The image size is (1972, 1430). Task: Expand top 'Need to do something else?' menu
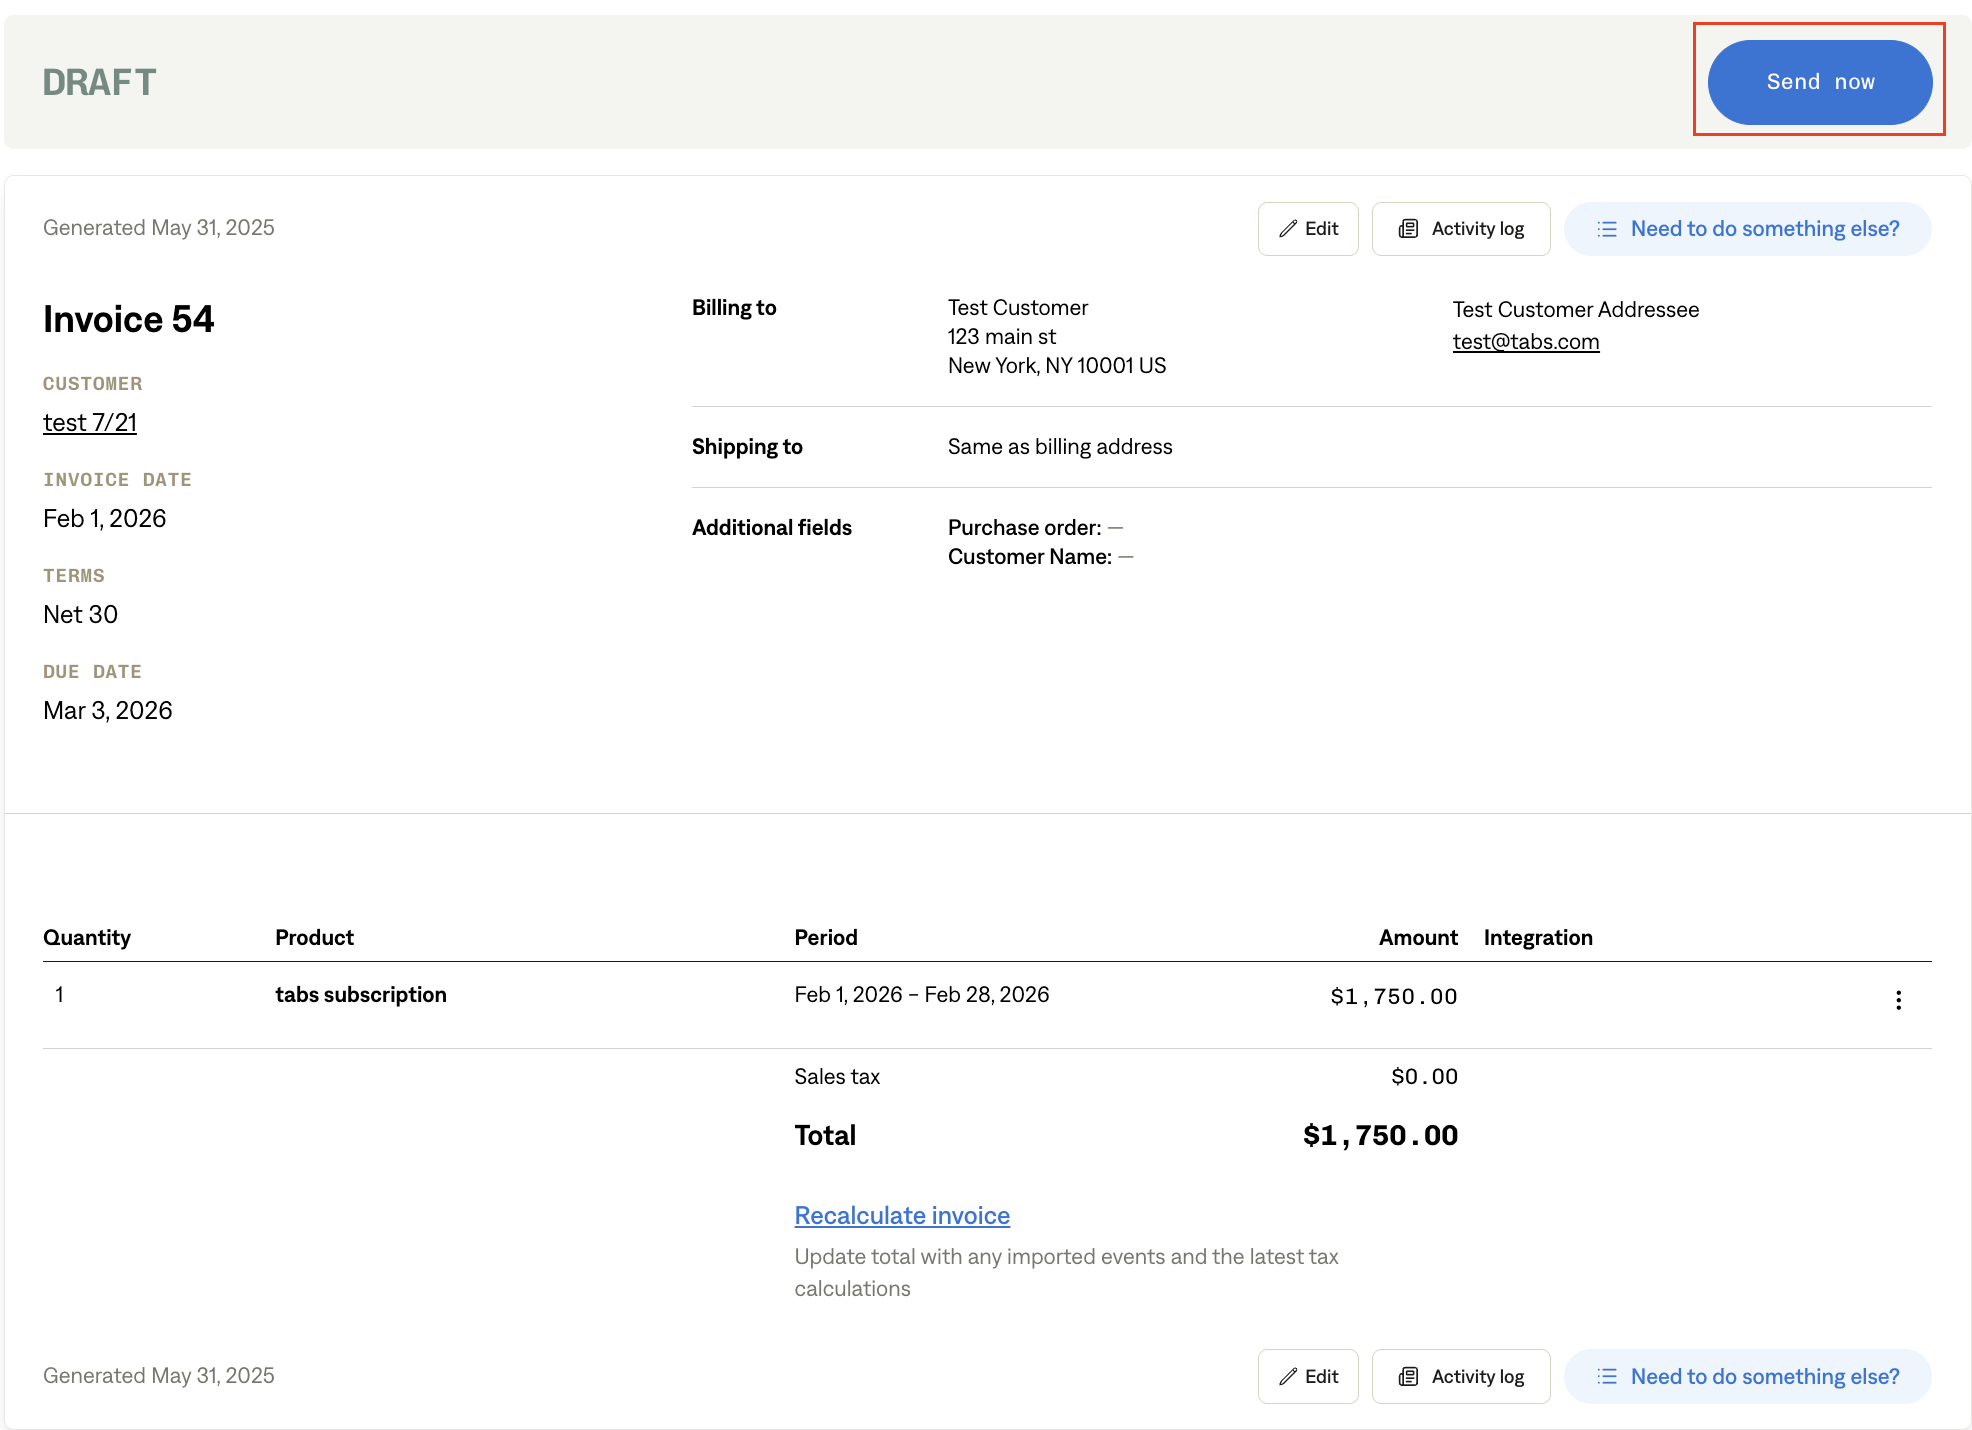[x=1764, y=229]
